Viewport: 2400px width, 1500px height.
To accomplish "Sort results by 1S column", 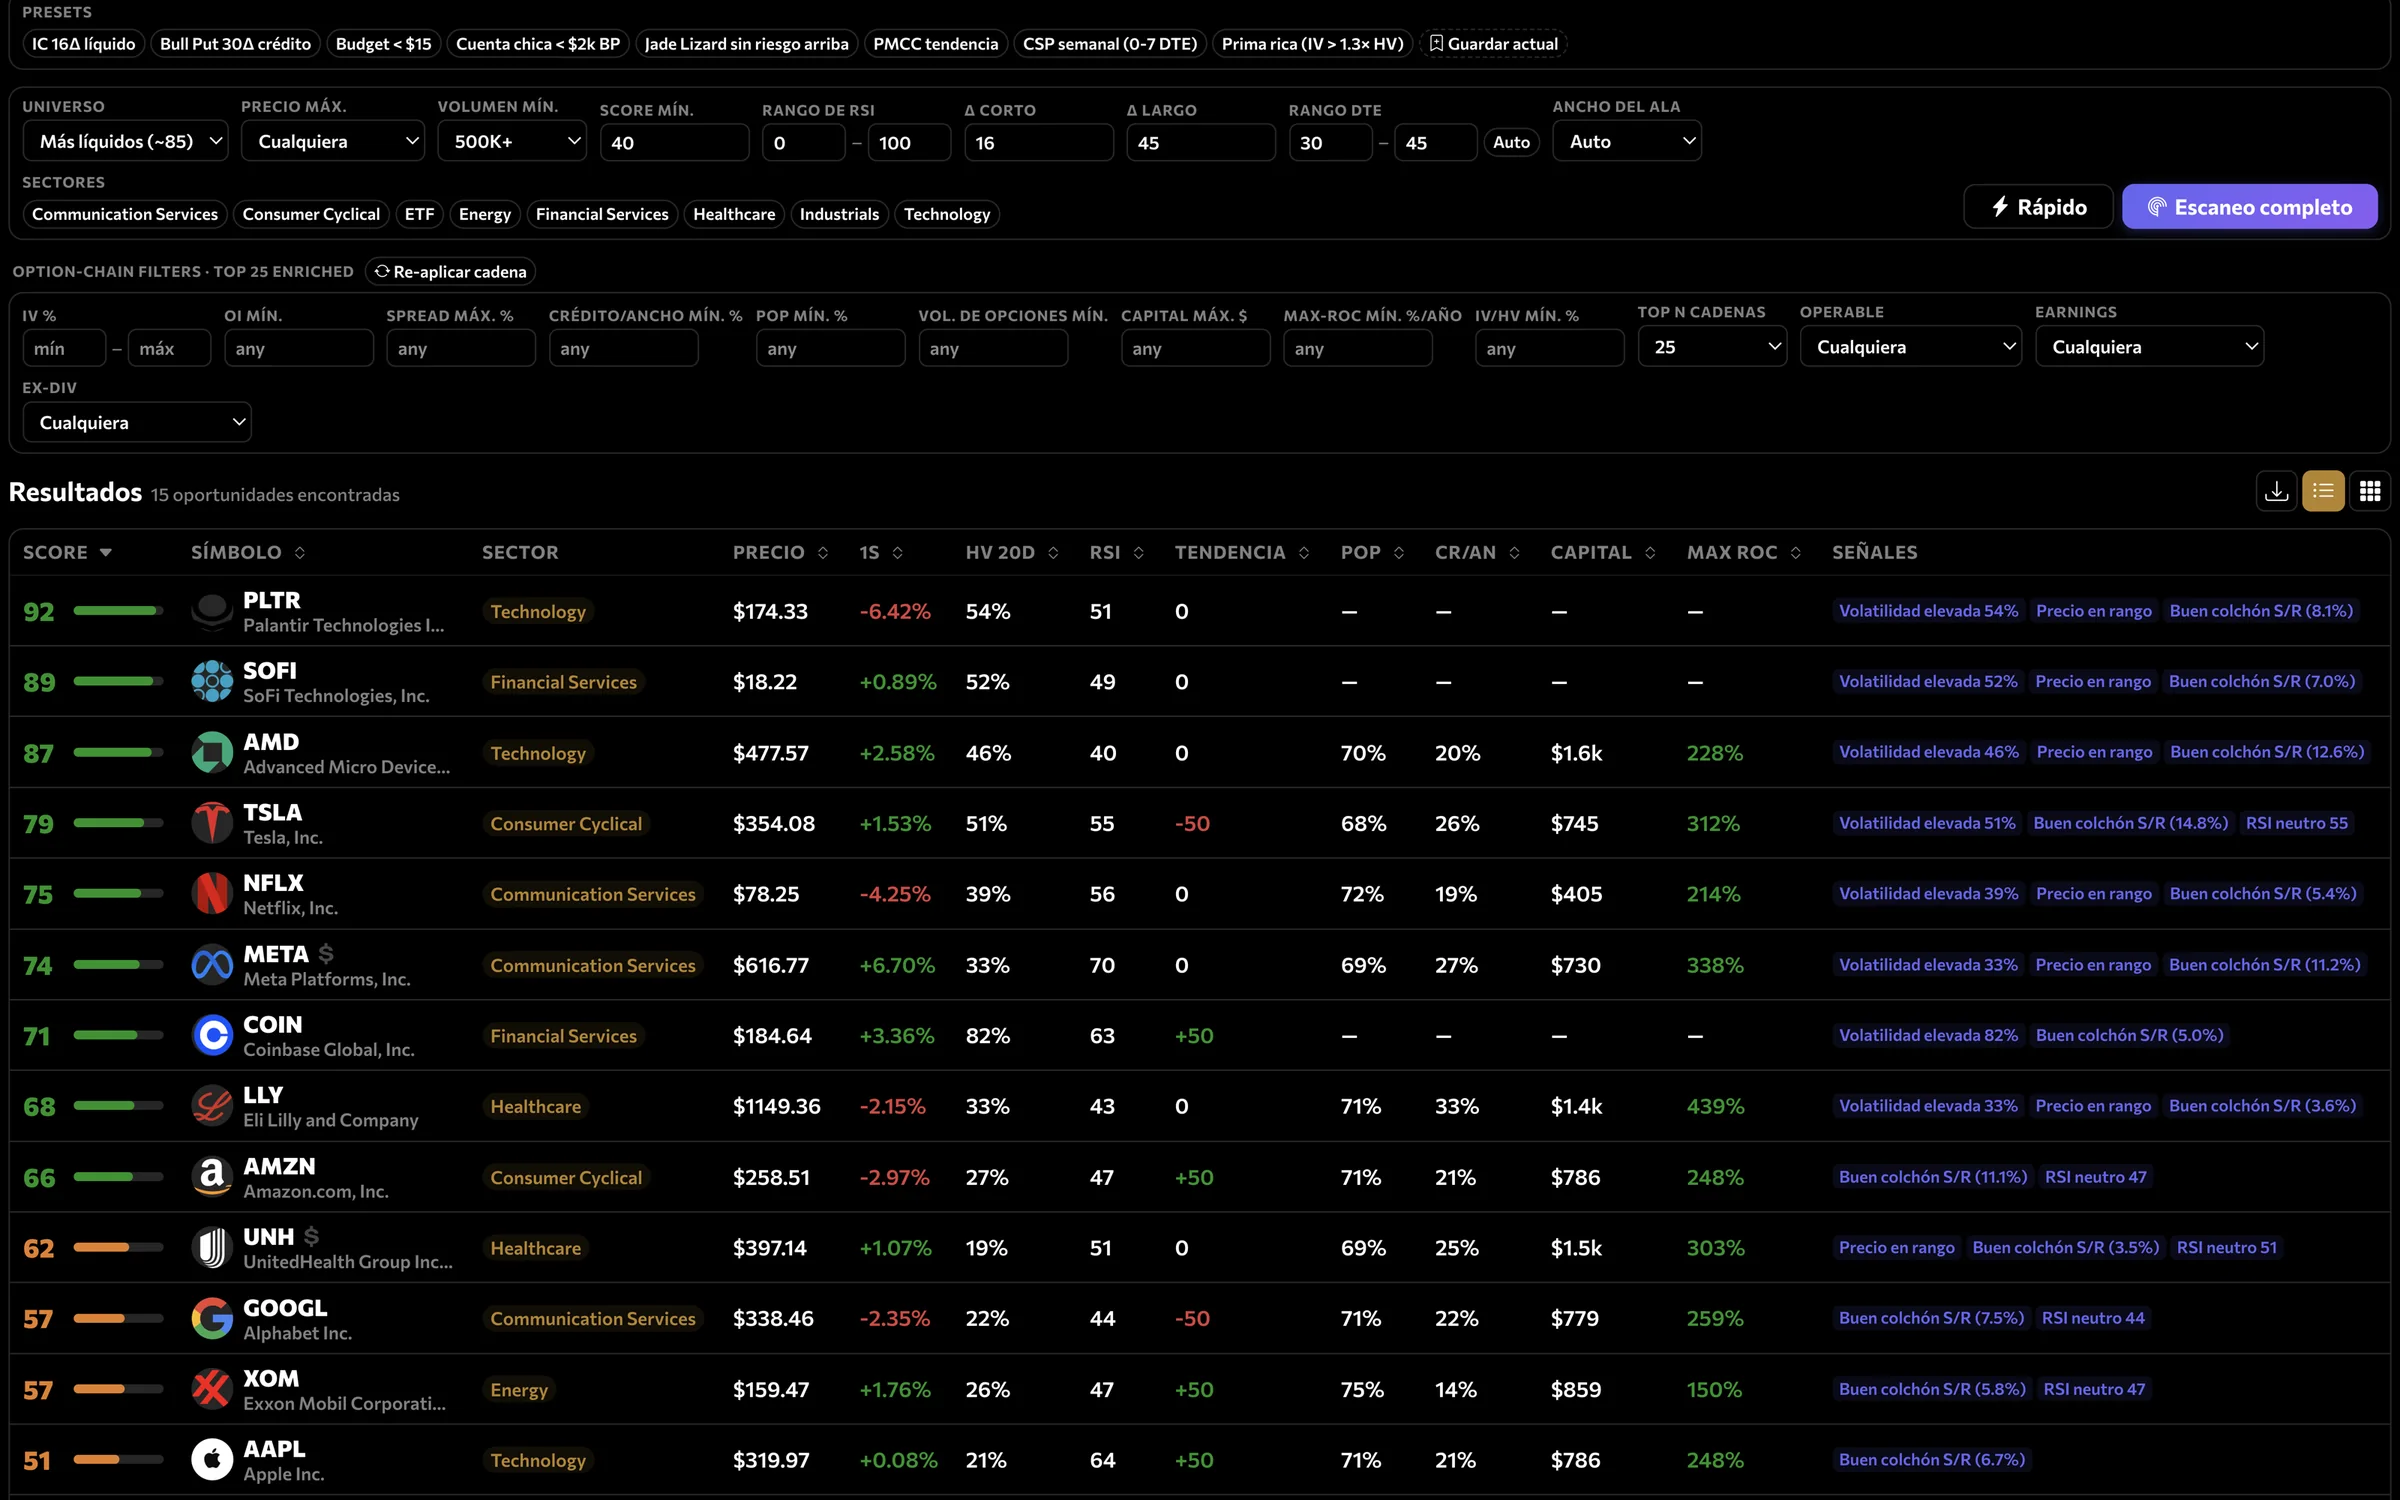I will tap(898, 553).
